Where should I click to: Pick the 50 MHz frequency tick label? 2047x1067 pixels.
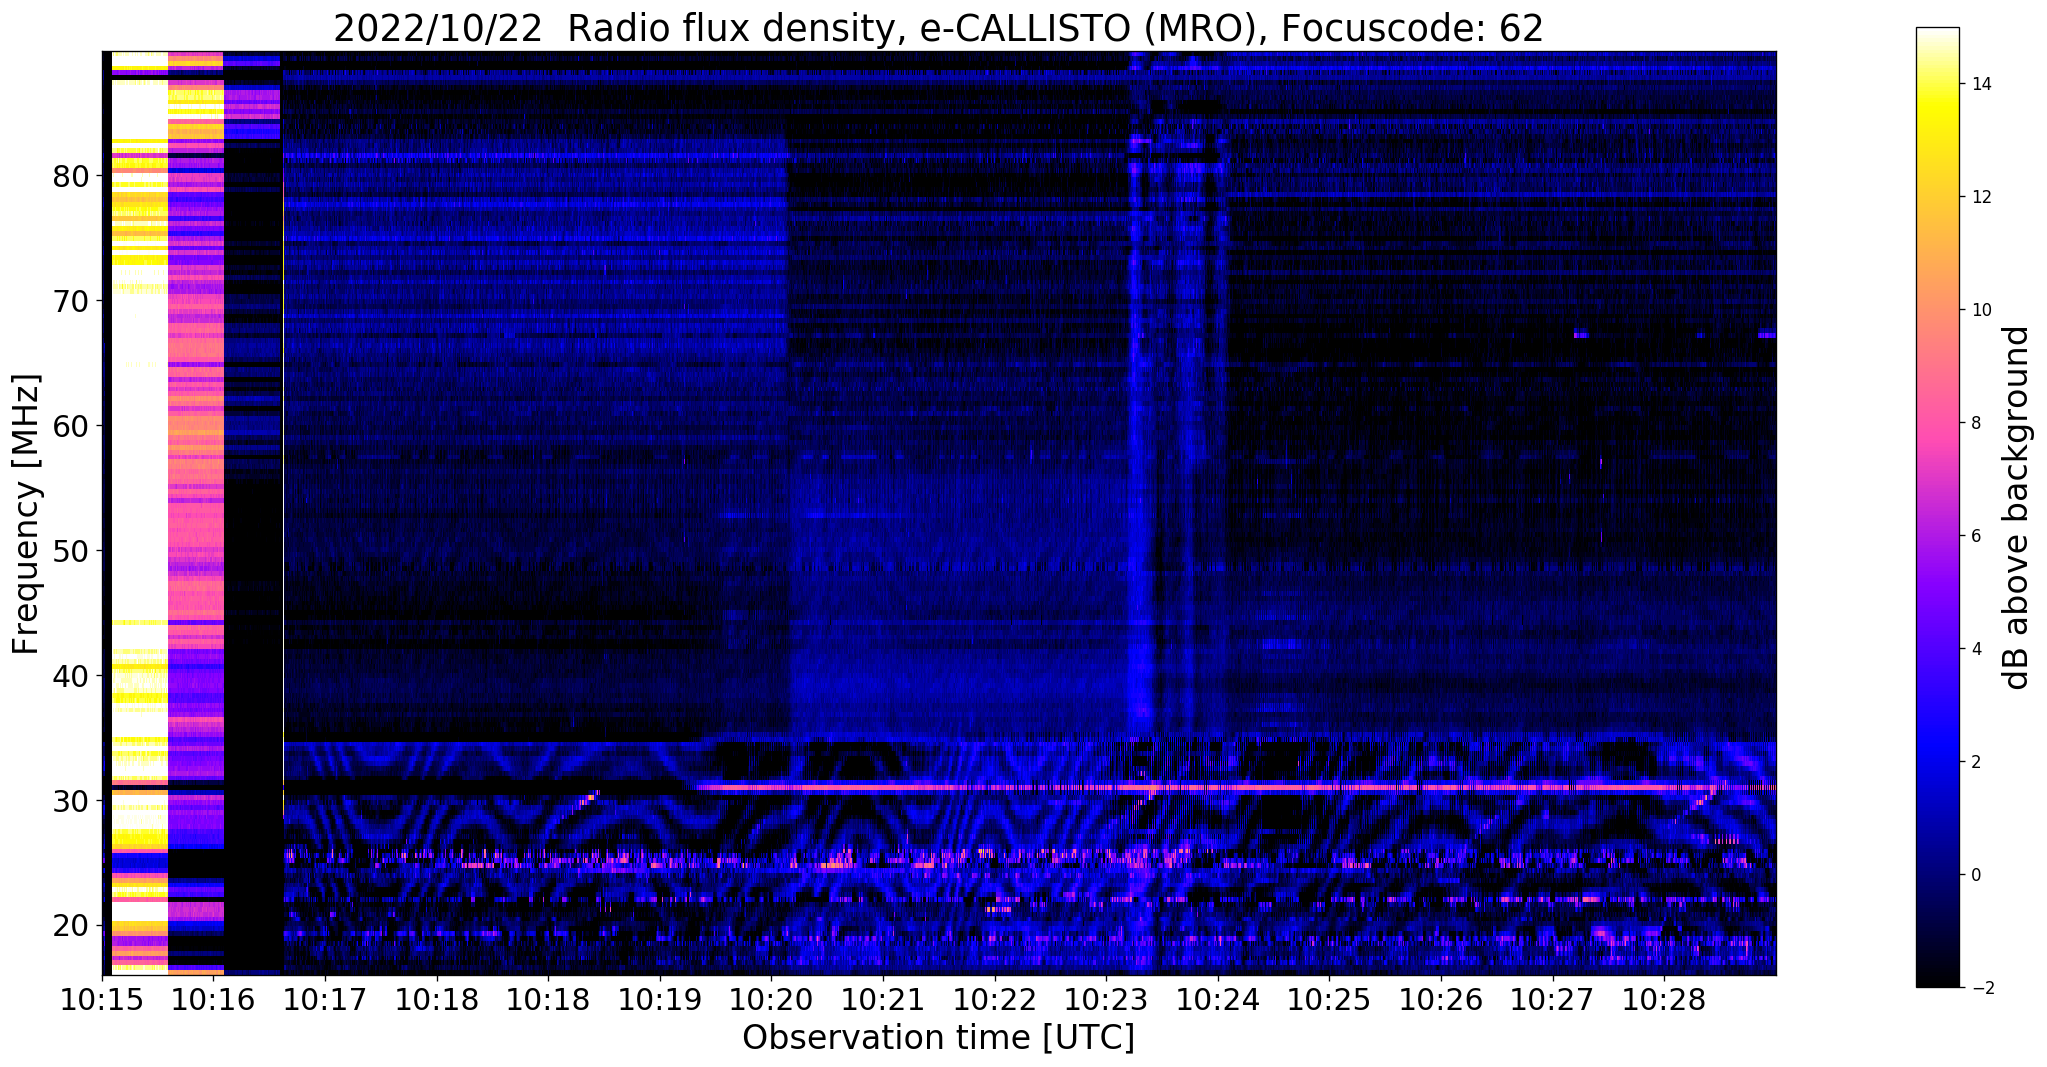(x=70, y=551)
